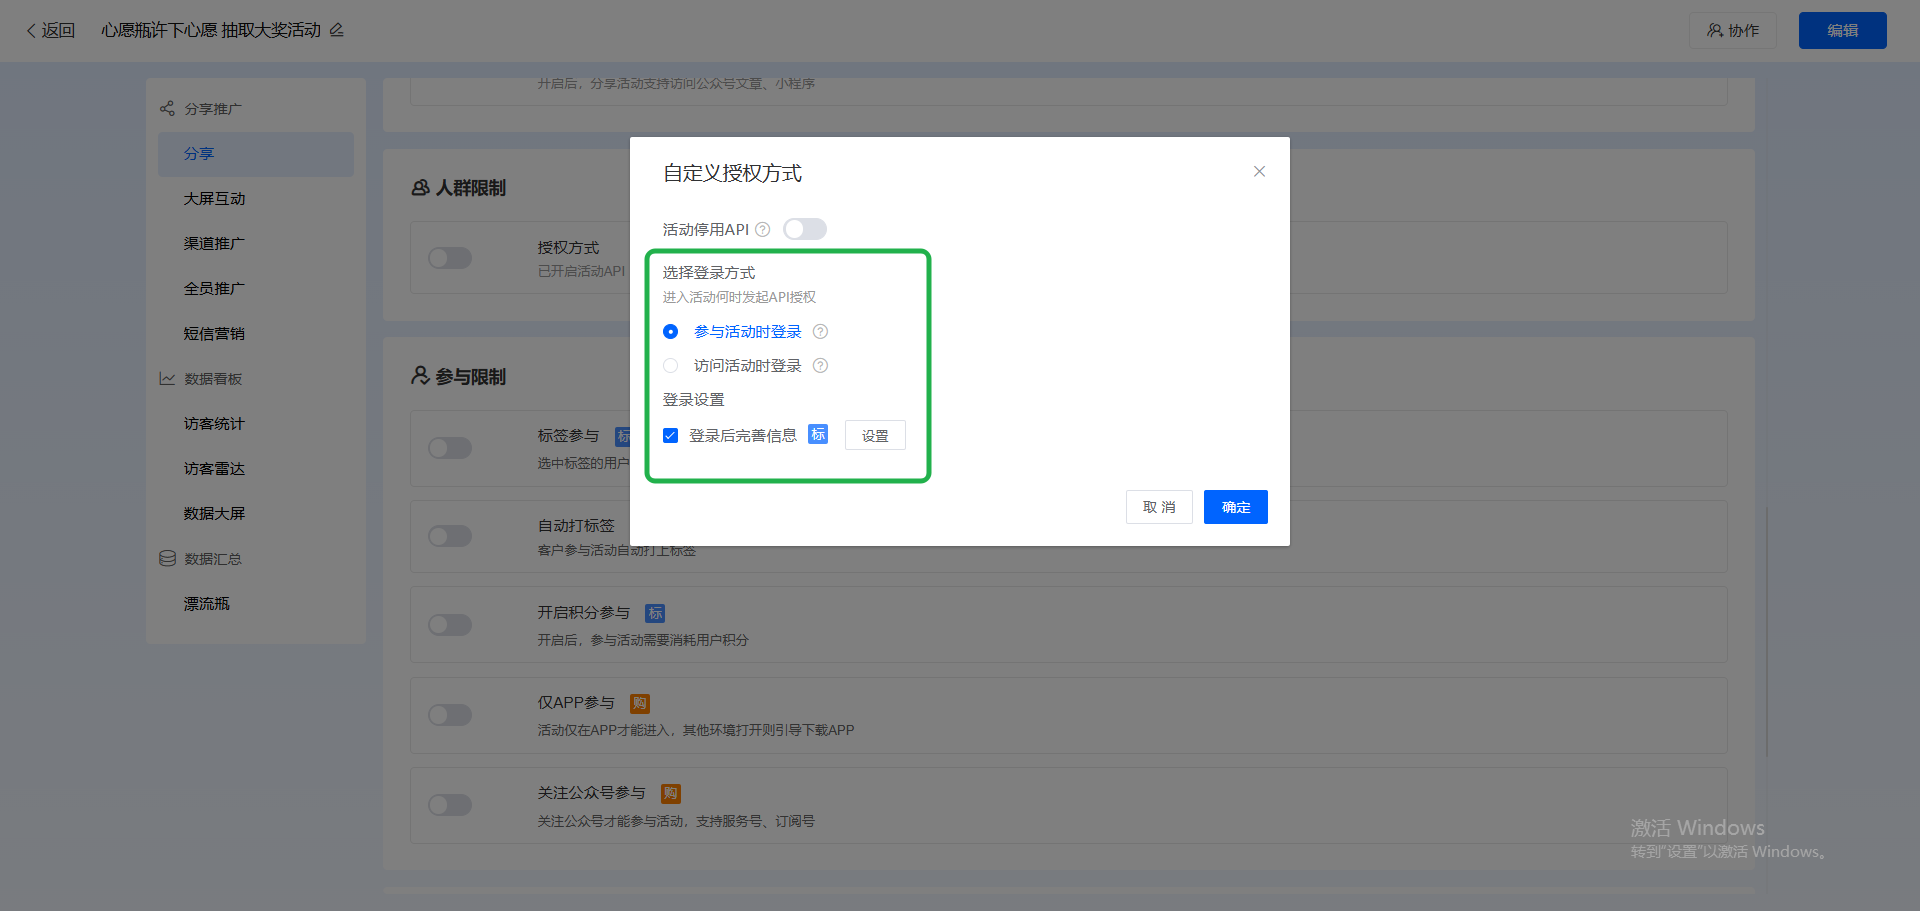Click 购 badge beside 关注公众号参与
The height and width of the screenshot is (911, 1920).
[x=671, y=793]
